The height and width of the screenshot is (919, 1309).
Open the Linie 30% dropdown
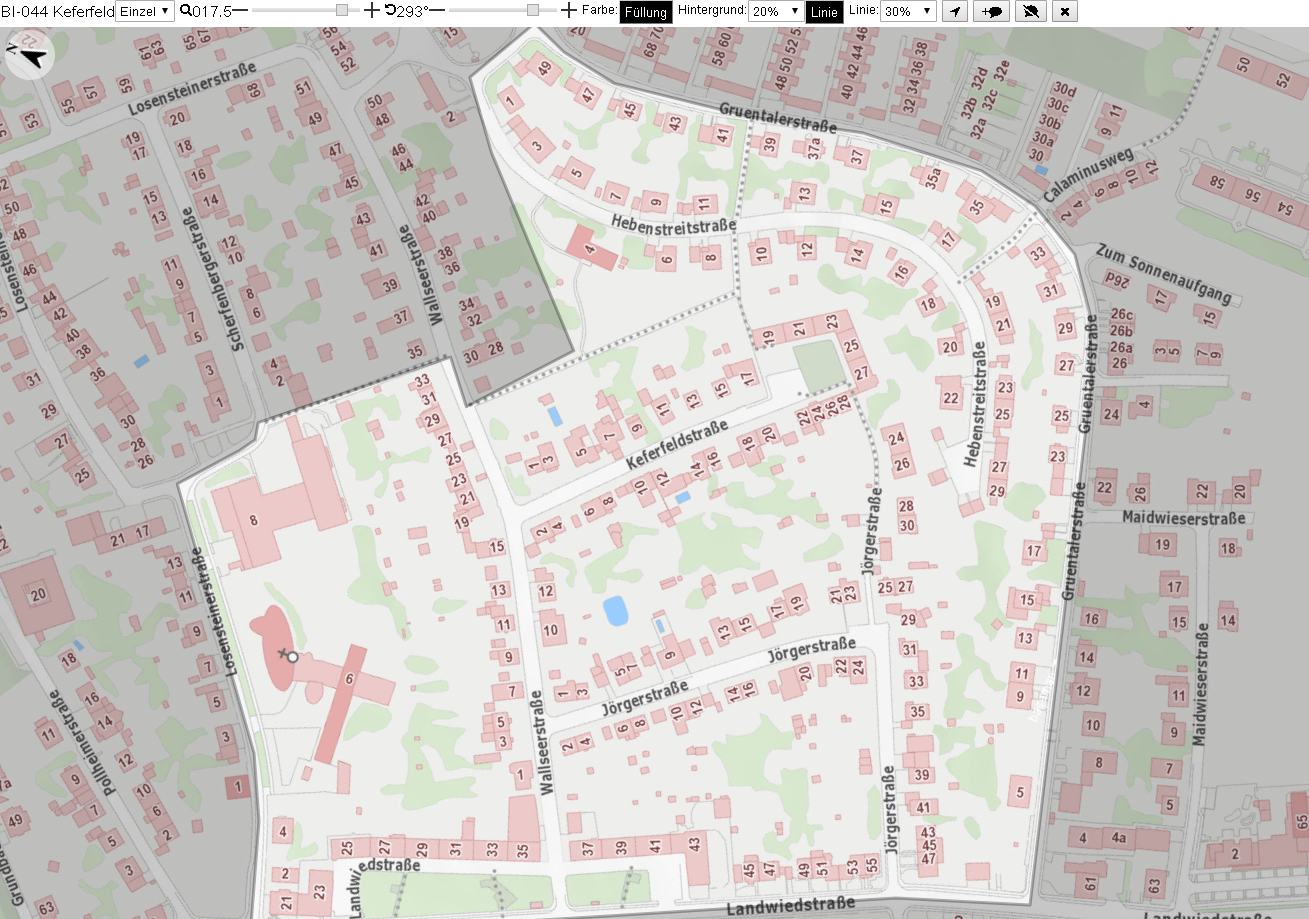pos(908,12)
